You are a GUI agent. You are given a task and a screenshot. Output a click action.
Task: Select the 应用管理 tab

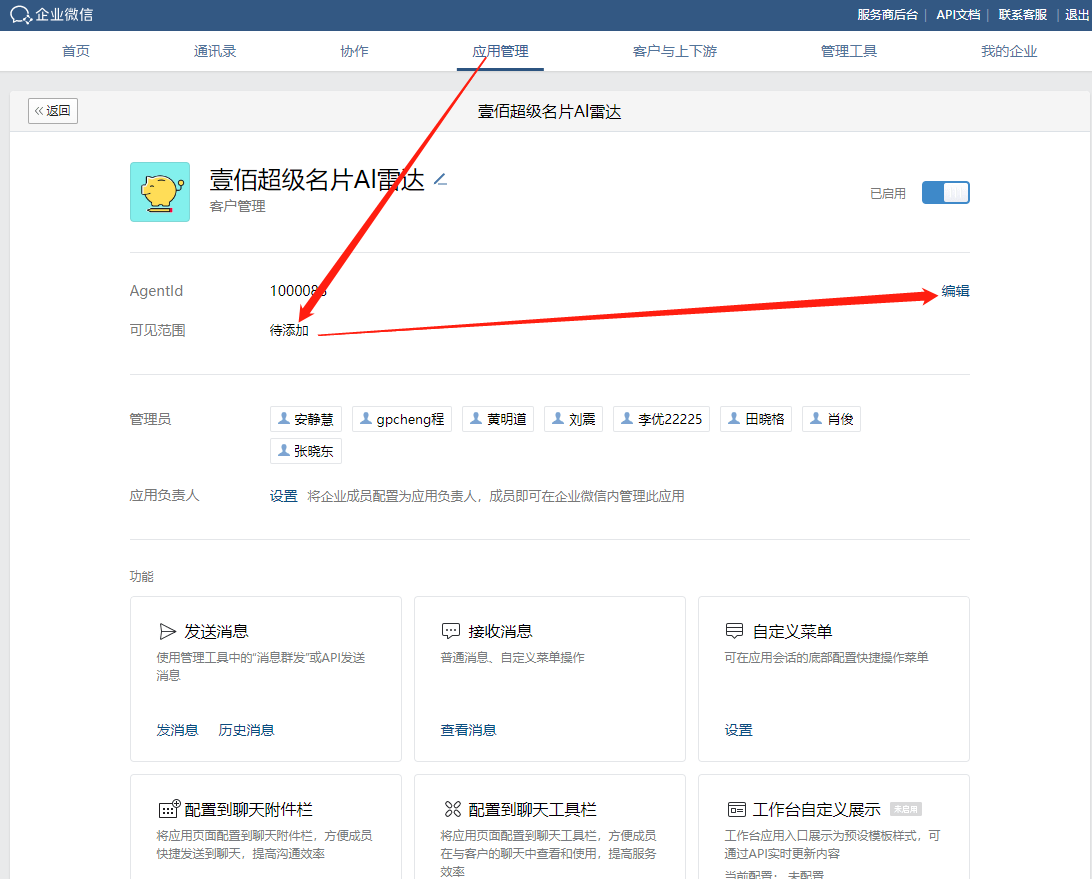click(500, 51)
